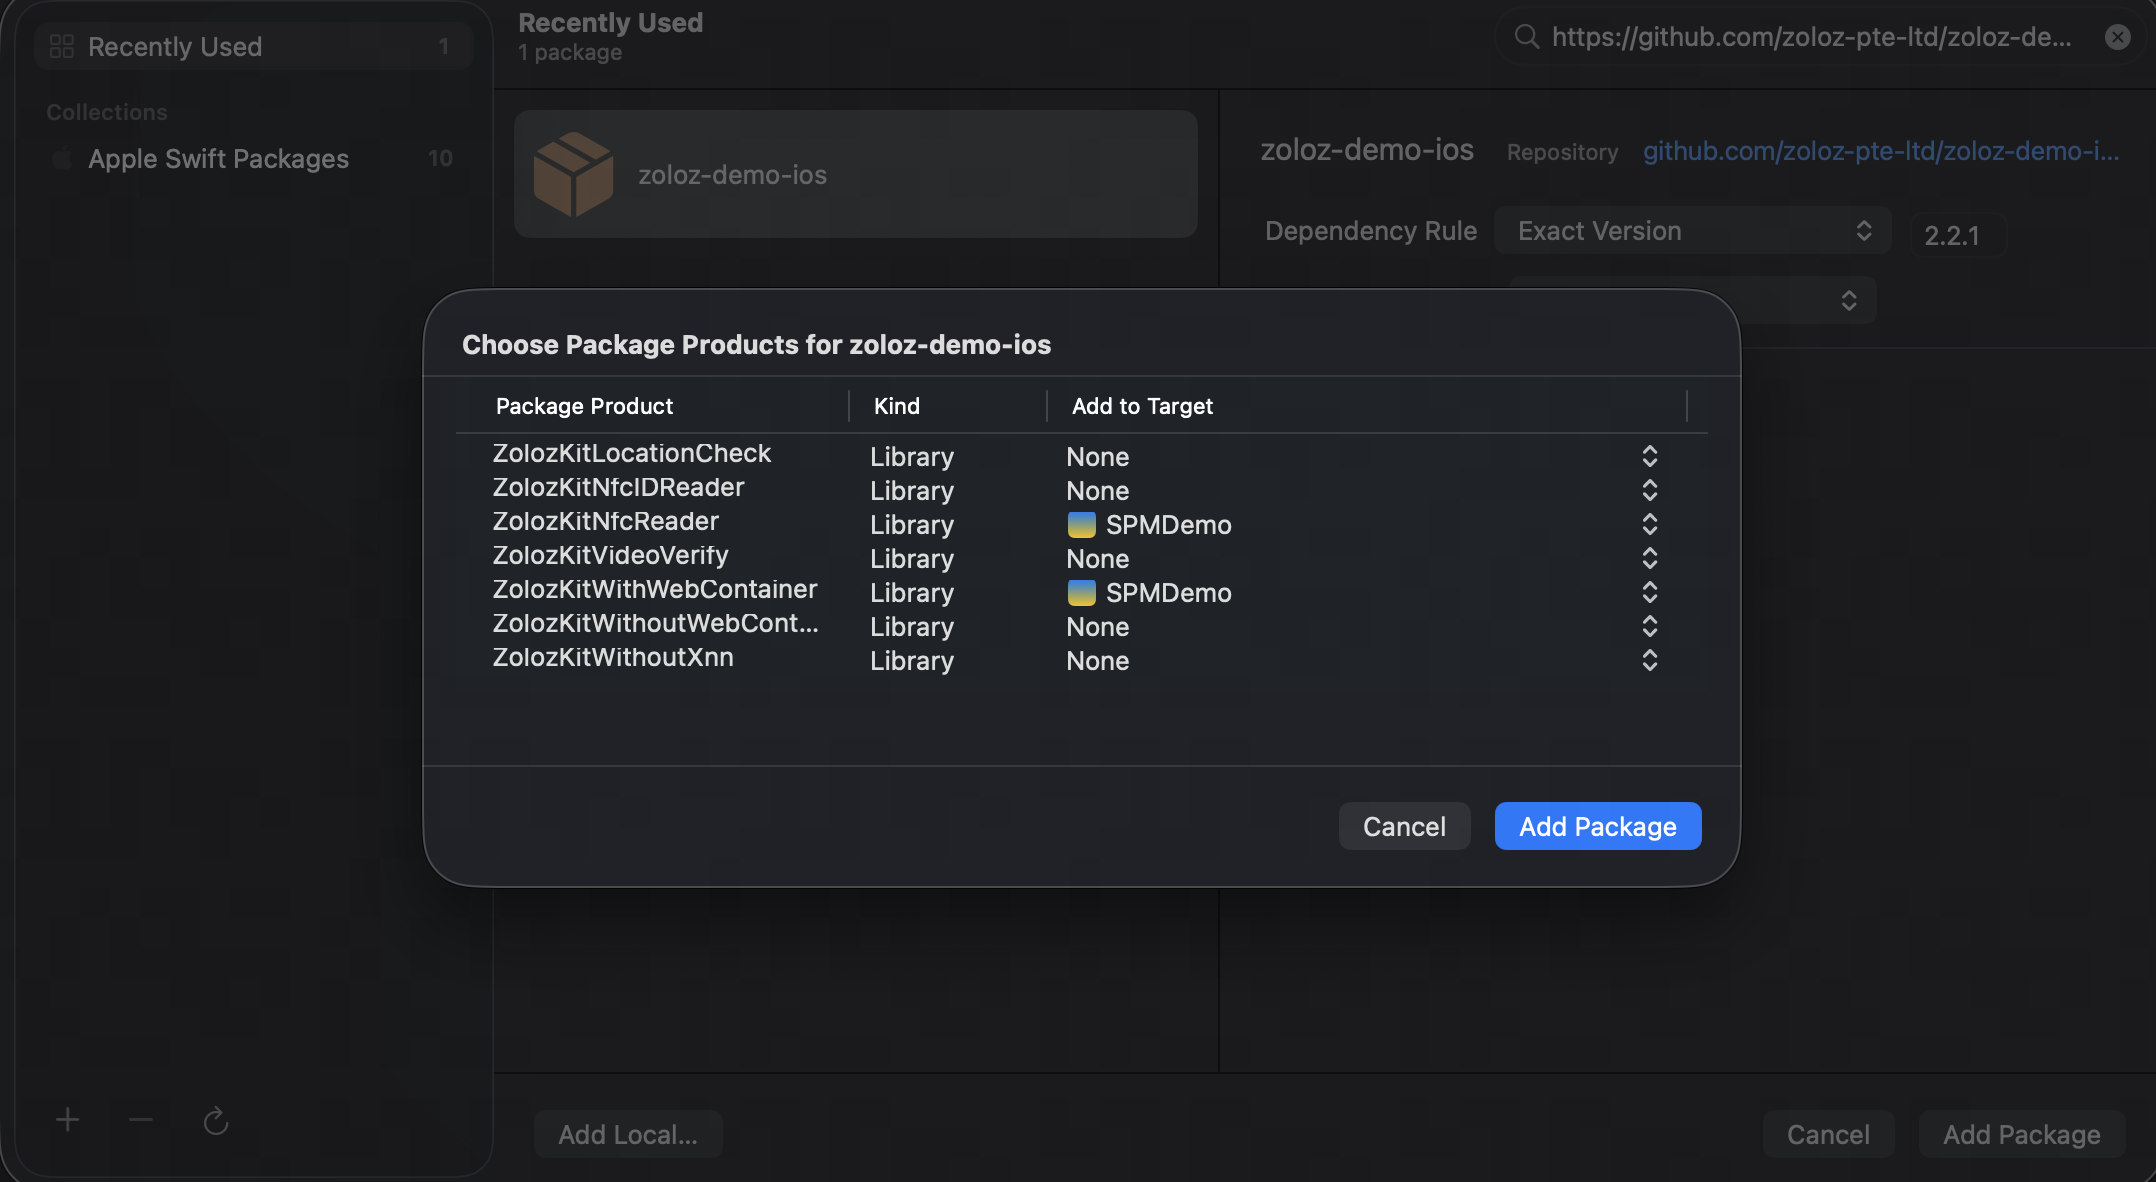This screenshot has height=1182, width=2156.
Task: Open target picker for ZolozKitWithoutXnn
Action: pos(1650,660)
